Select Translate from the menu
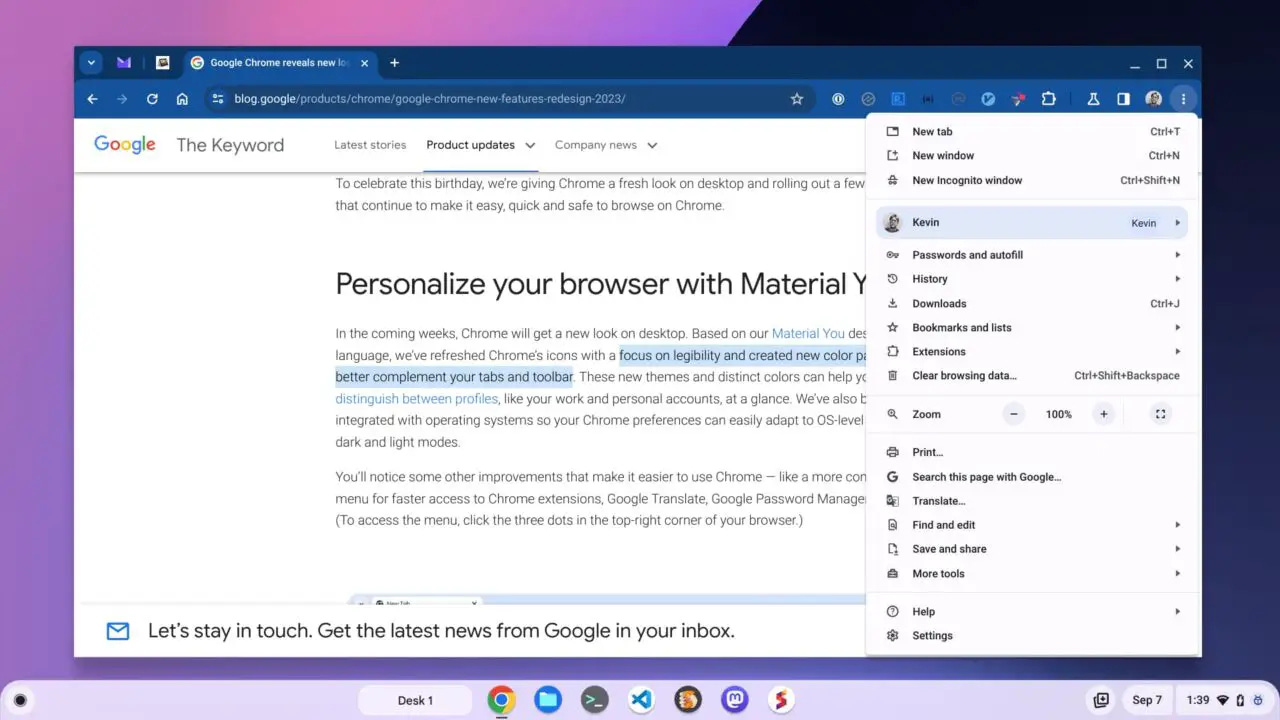Screen dimensions: 1280x720 click(1032, 501)
